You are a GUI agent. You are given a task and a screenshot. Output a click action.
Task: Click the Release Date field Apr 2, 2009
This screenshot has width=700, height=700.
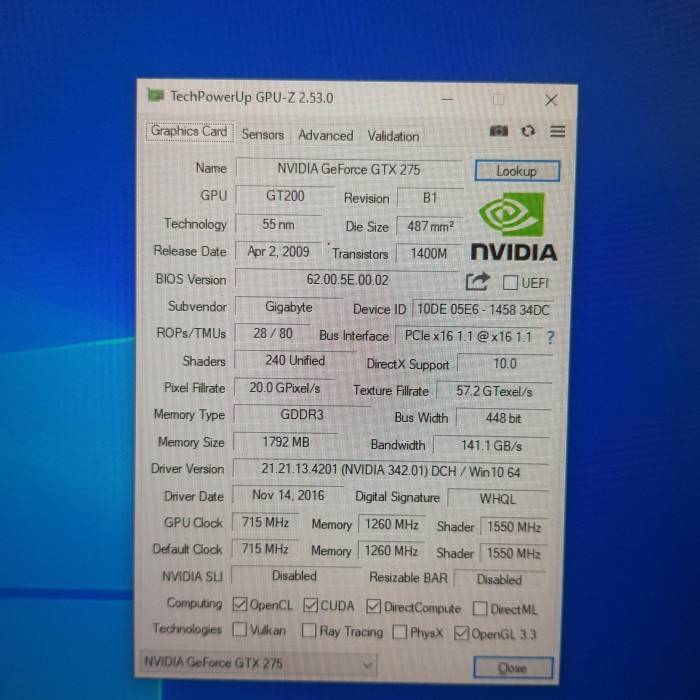click(278, 252)
